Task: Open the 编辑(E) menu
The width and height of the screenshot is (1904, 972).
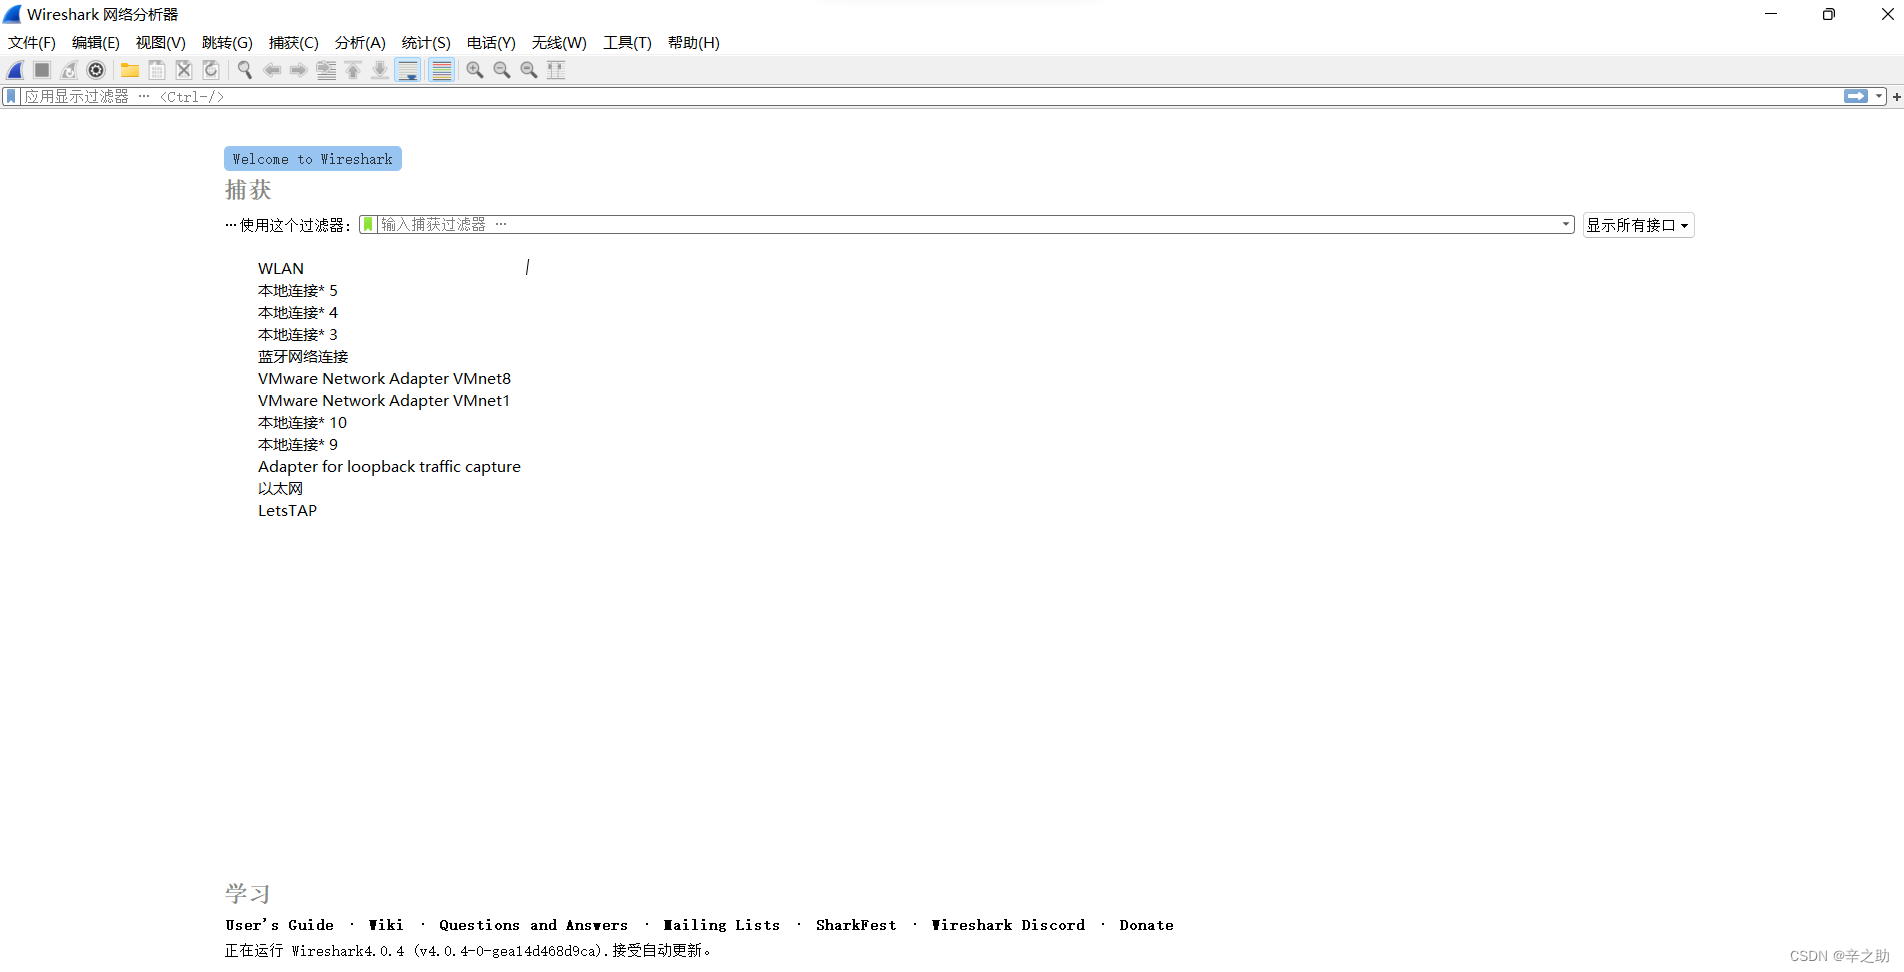Action: pyautogui.click(x=96, y=43)
